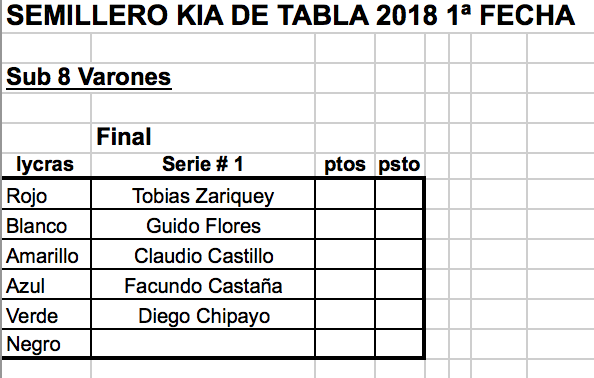Select the Tobias Zariquey name cell

click(x=203, y=194)
